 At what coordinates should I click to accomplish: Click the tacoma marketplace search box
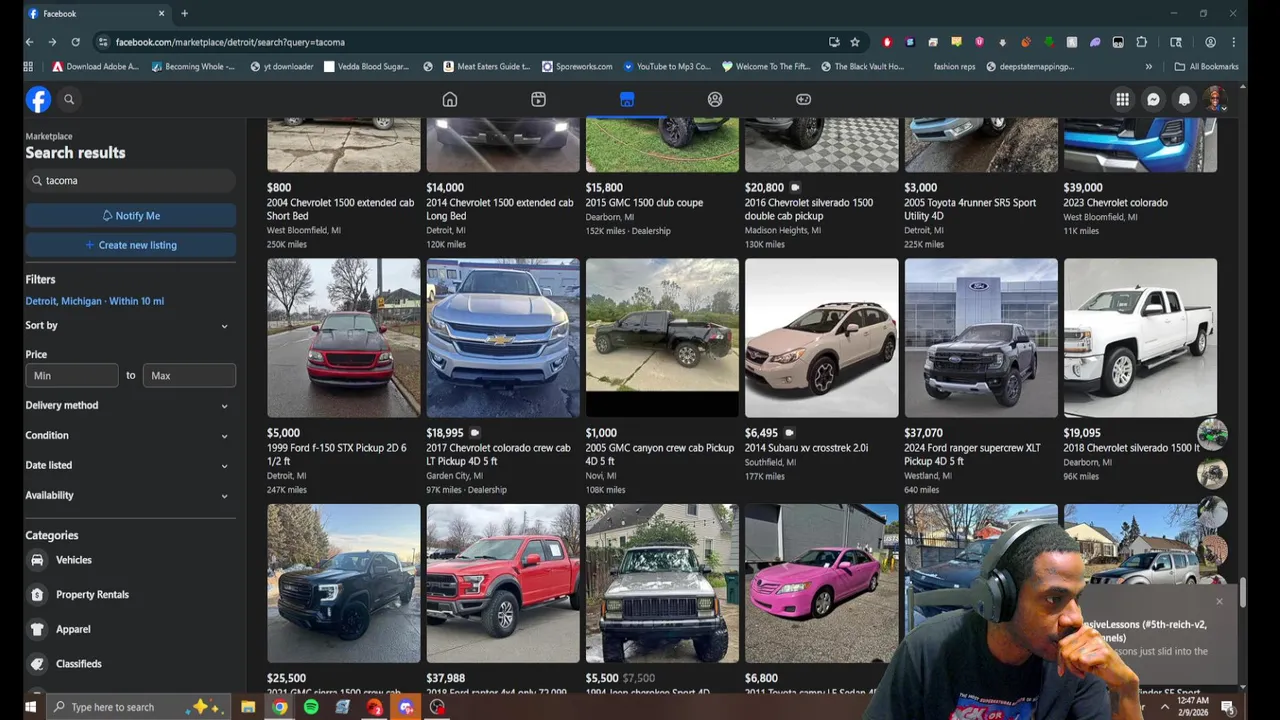130,180
